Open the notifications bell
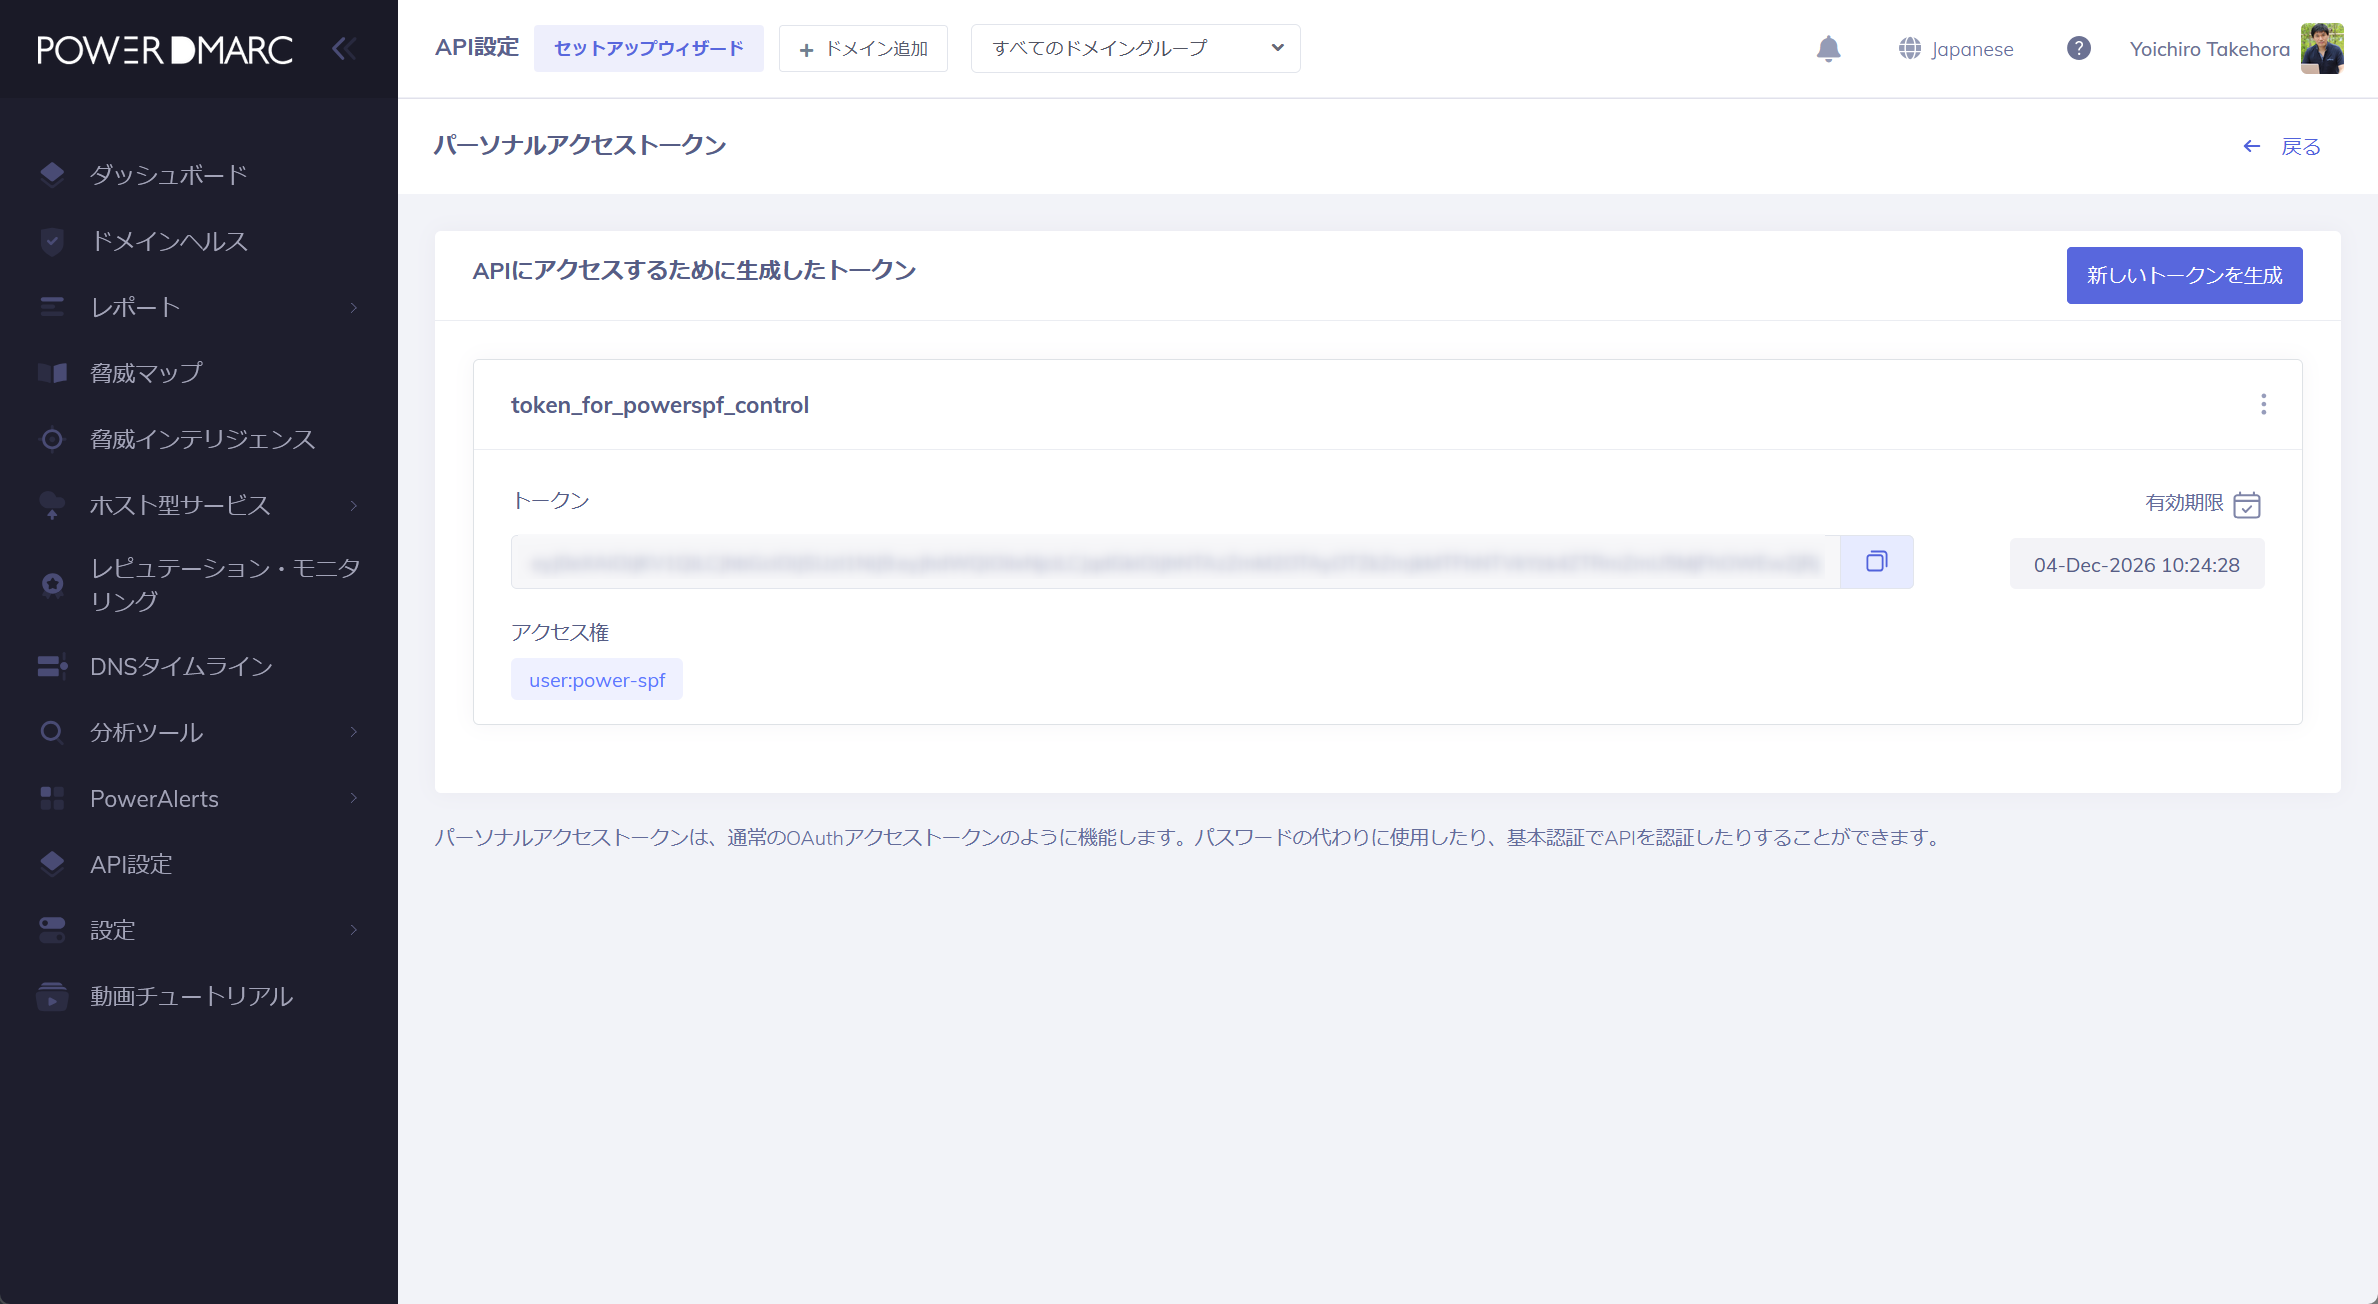 pos(1828,49)
